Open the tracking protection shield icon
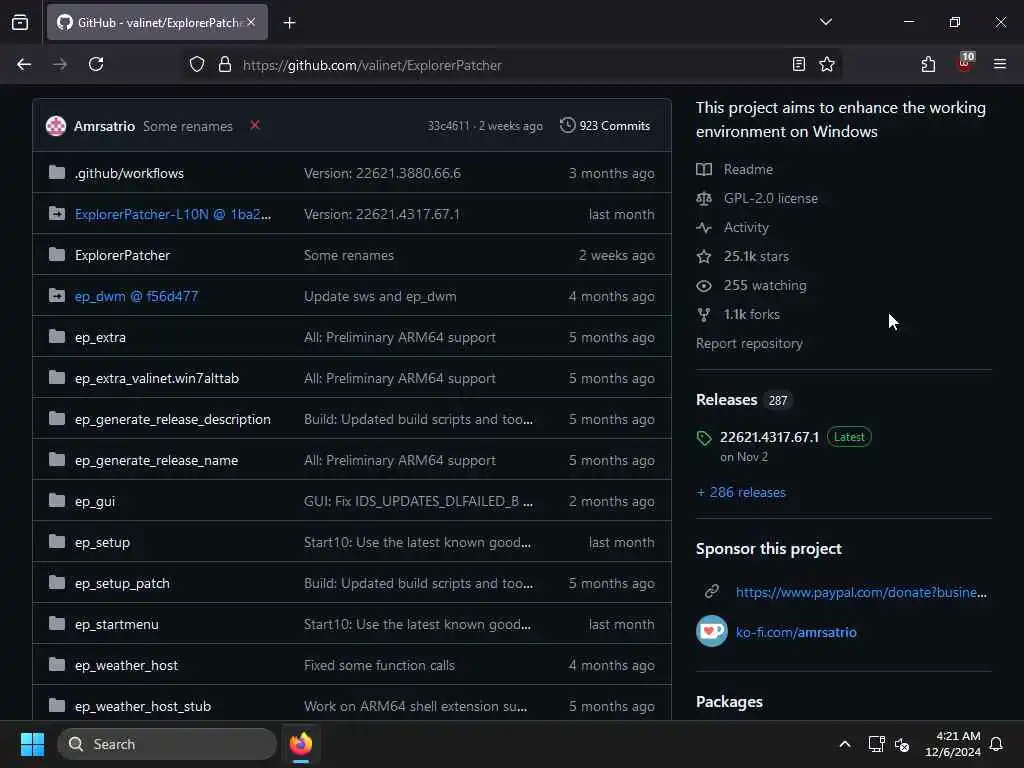 click(x=197, y=65)
